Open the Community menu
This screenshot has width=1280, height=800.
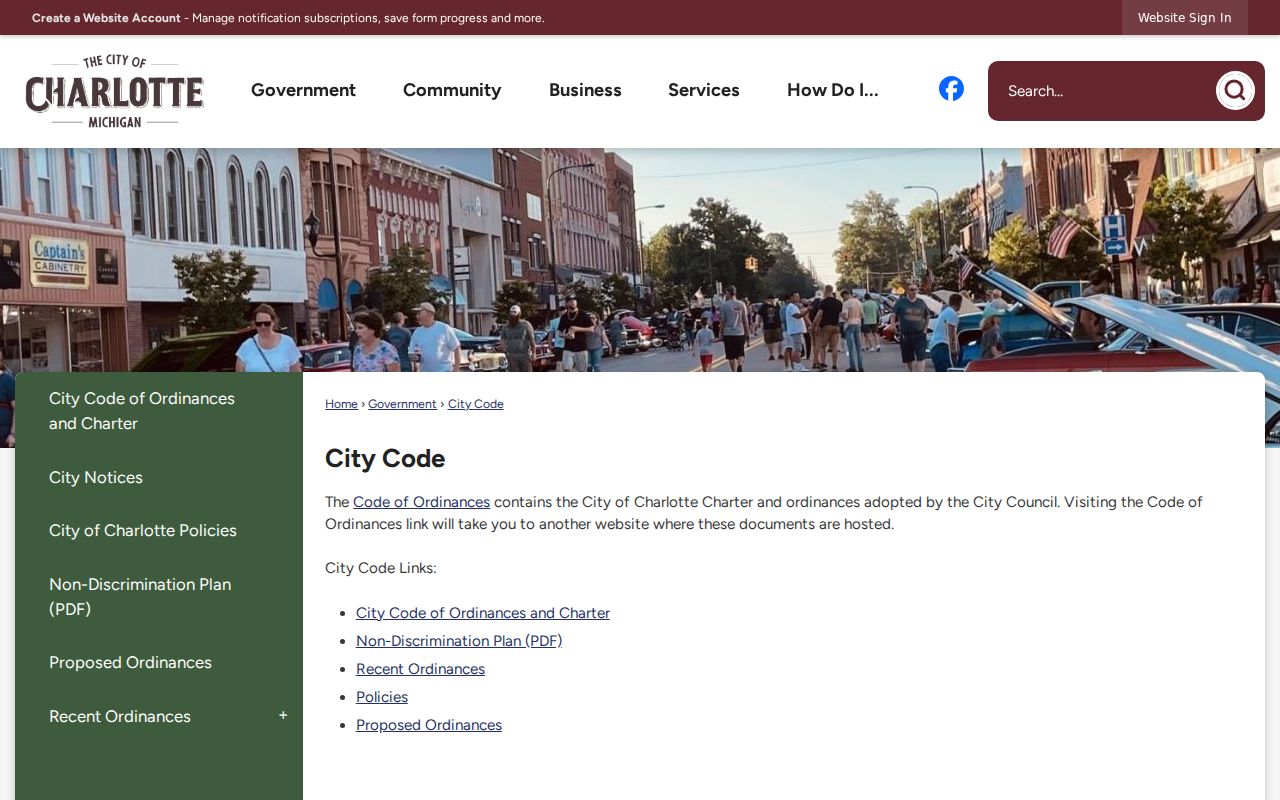452,90
